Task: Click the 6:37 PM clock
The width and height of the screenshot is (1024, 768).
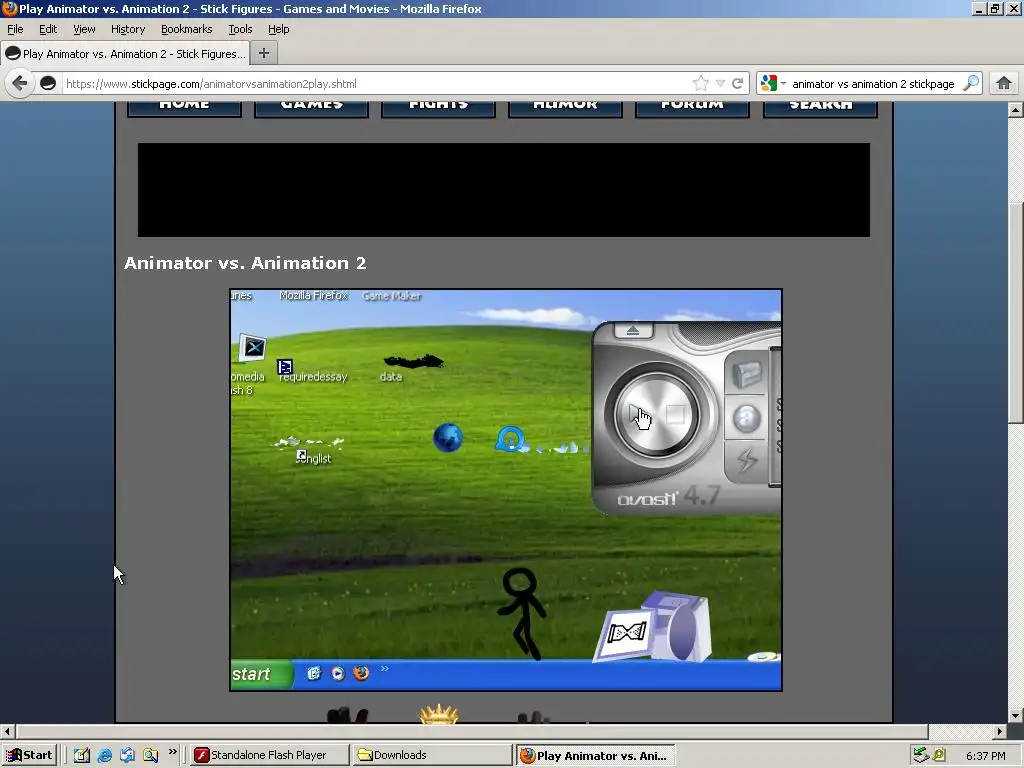Action: 985,756
